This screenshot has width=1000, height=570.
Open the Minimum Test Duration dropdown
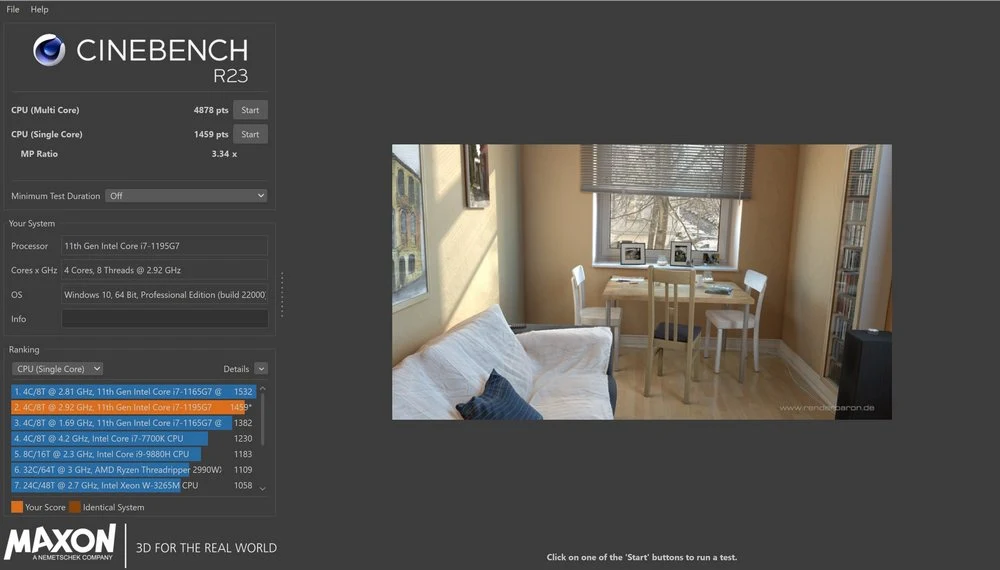point(186,196)
